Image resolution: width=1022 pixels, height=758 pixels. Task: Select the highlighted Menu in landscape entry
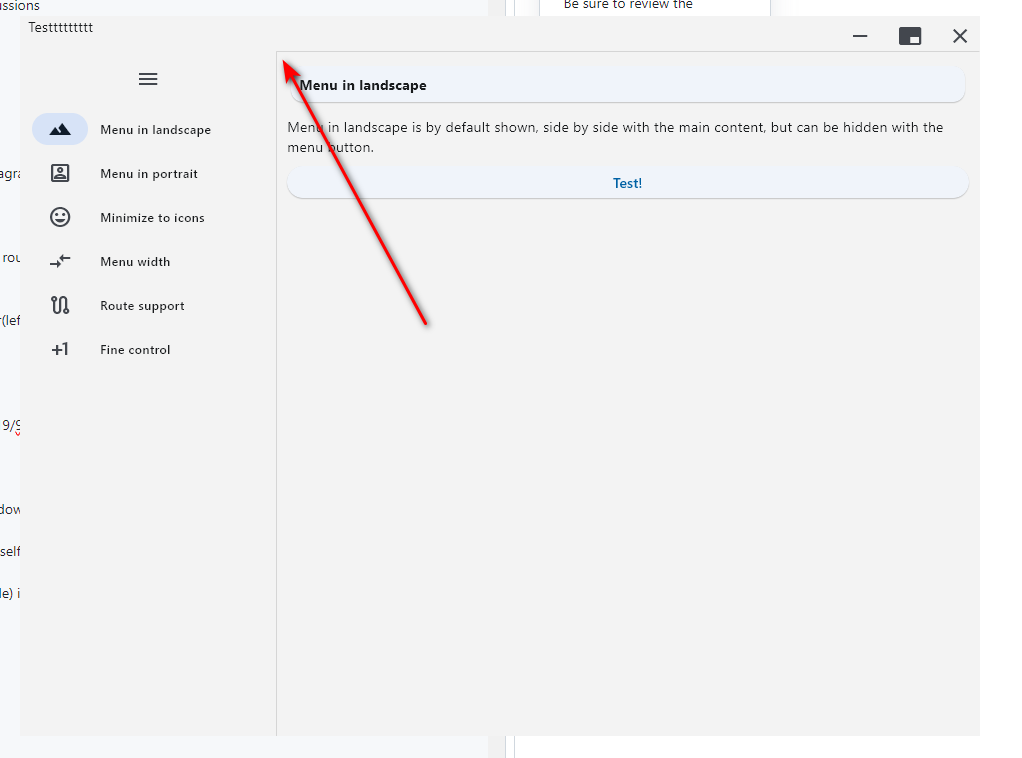coord(156,129)
